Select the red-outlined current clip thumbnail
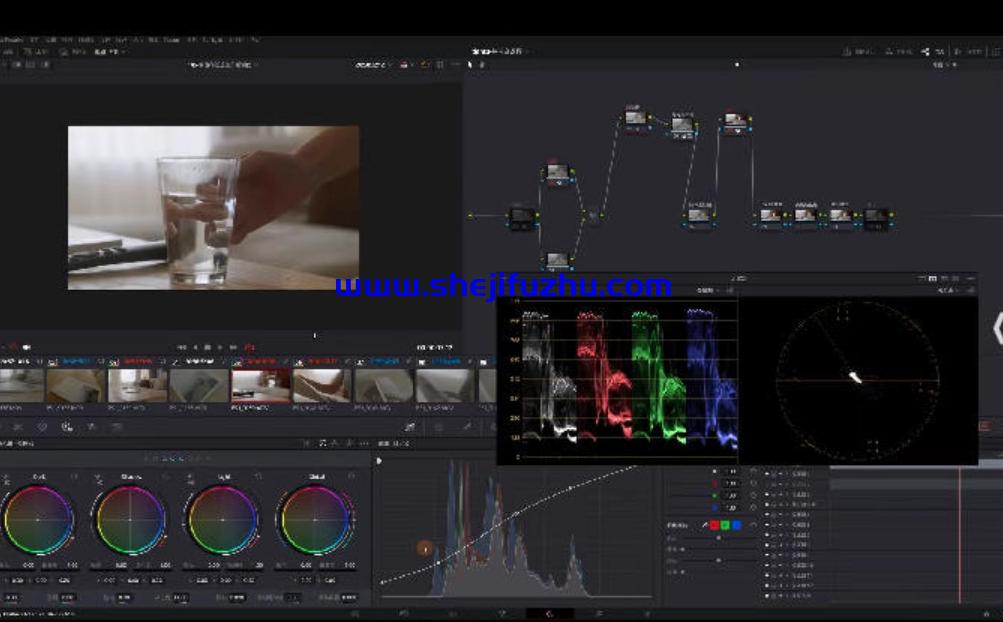 coord(260,386)
